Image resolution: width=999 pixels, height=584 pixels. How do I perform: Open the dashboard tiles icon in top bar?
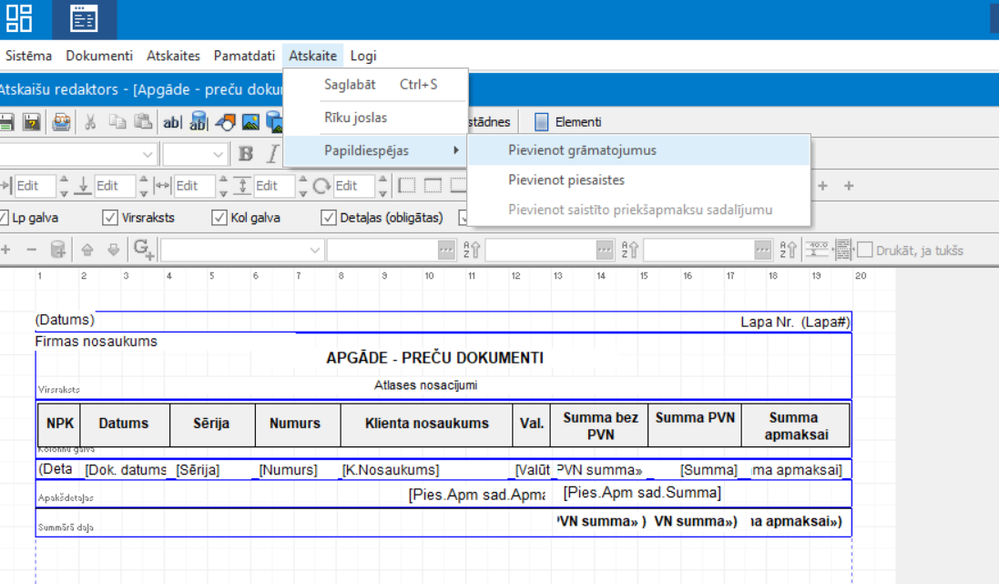(x=19, y=18)
